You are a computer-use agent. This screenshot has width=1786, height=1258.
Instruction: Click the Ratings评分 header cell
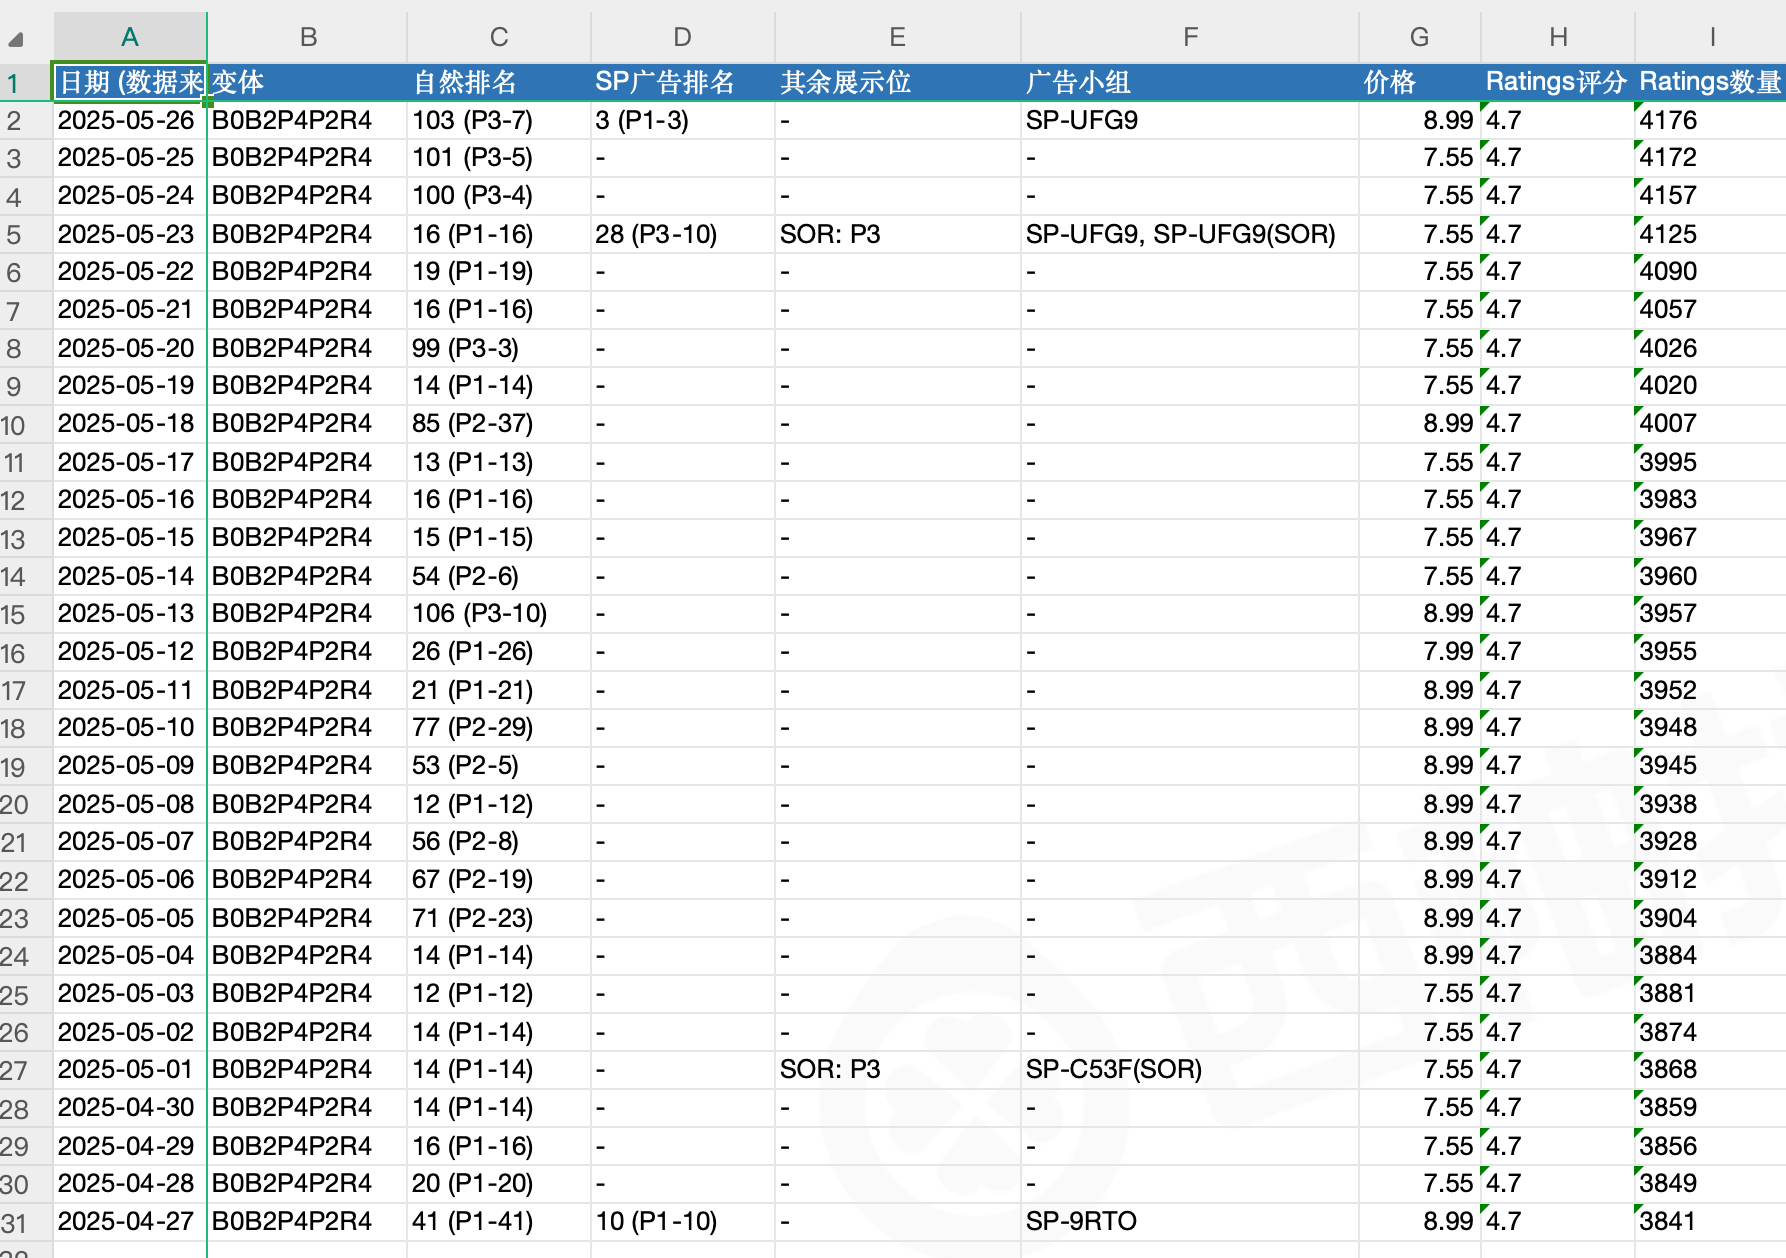click(x=1558, y=82)
